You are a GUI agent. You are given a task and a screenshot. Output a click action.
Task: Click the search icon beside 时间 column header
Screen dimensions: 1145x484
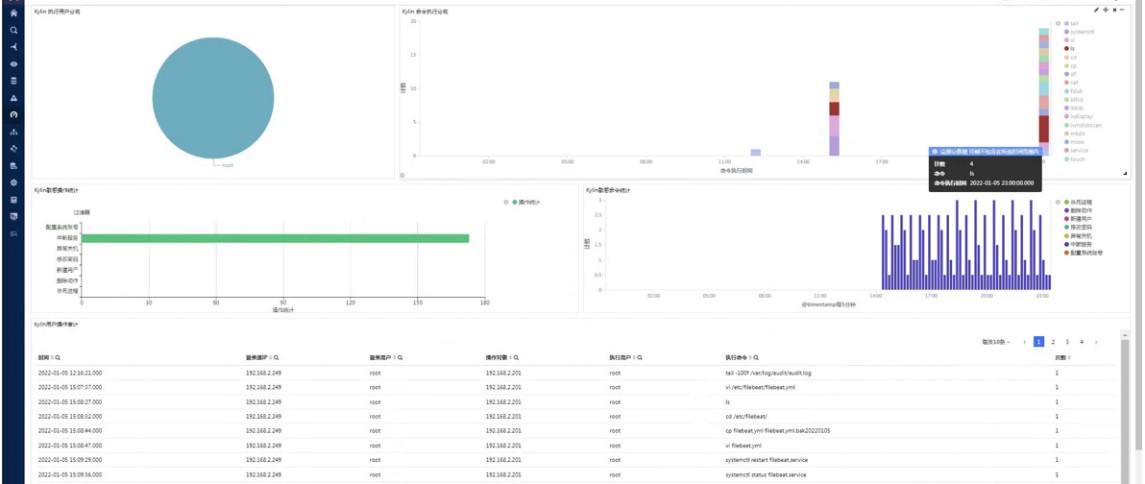click(x=58, y=358)
